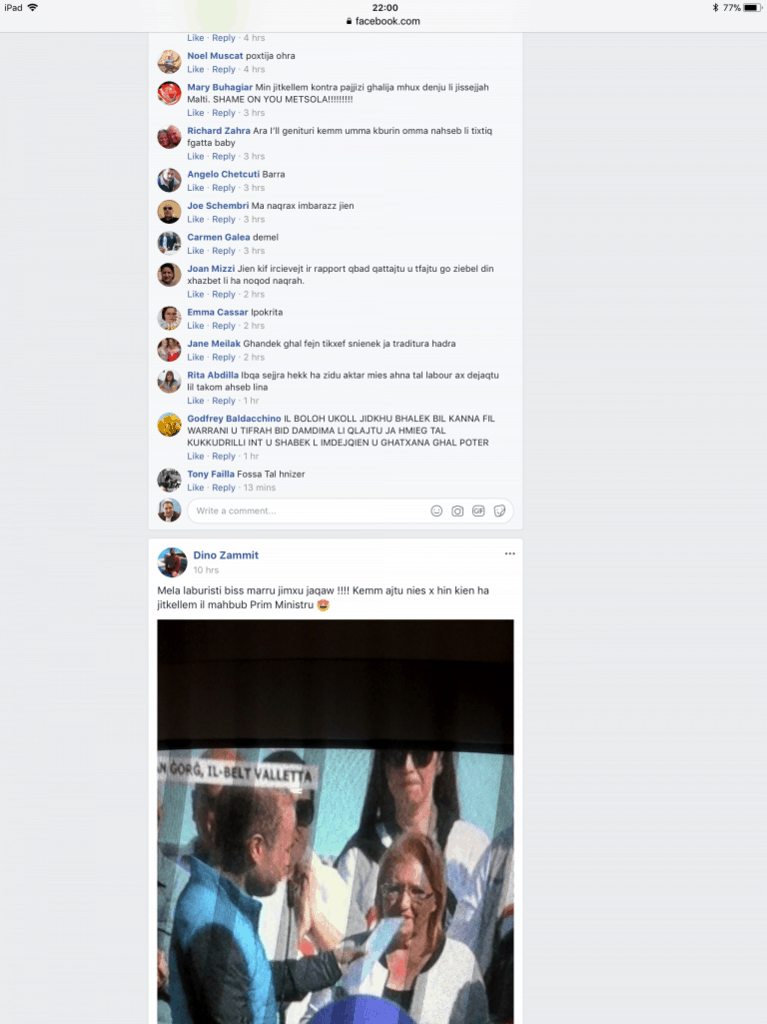This screenshot has height=1024, width=767.
Task: Tap Joe Schembri's profile picture
Action: (169, 212)
